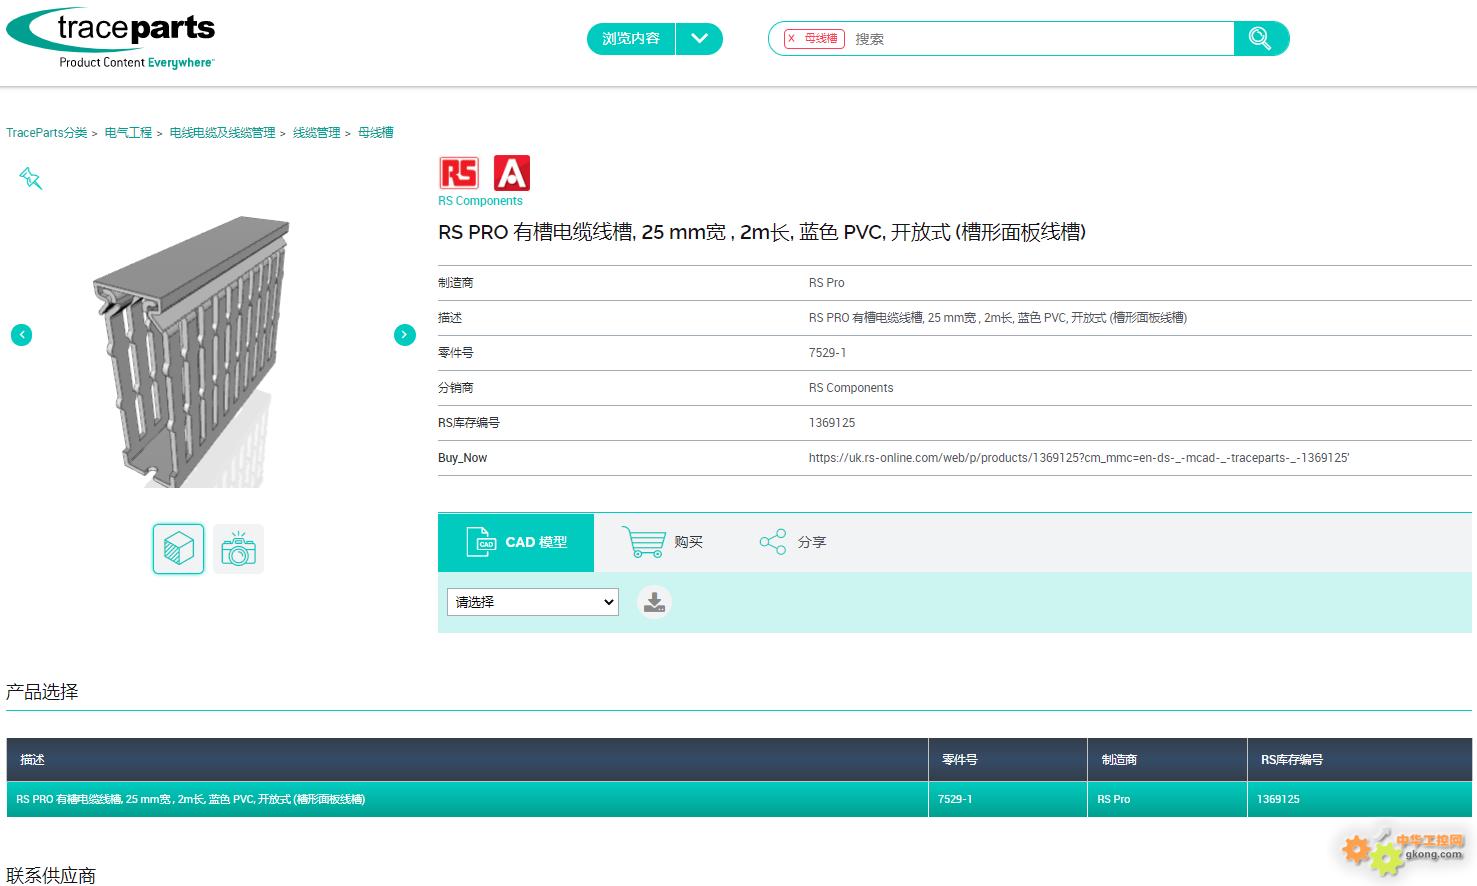Click the pin icon above product image
The image size is (1477, 886).
pyautogui.click(x=31, y=179)
